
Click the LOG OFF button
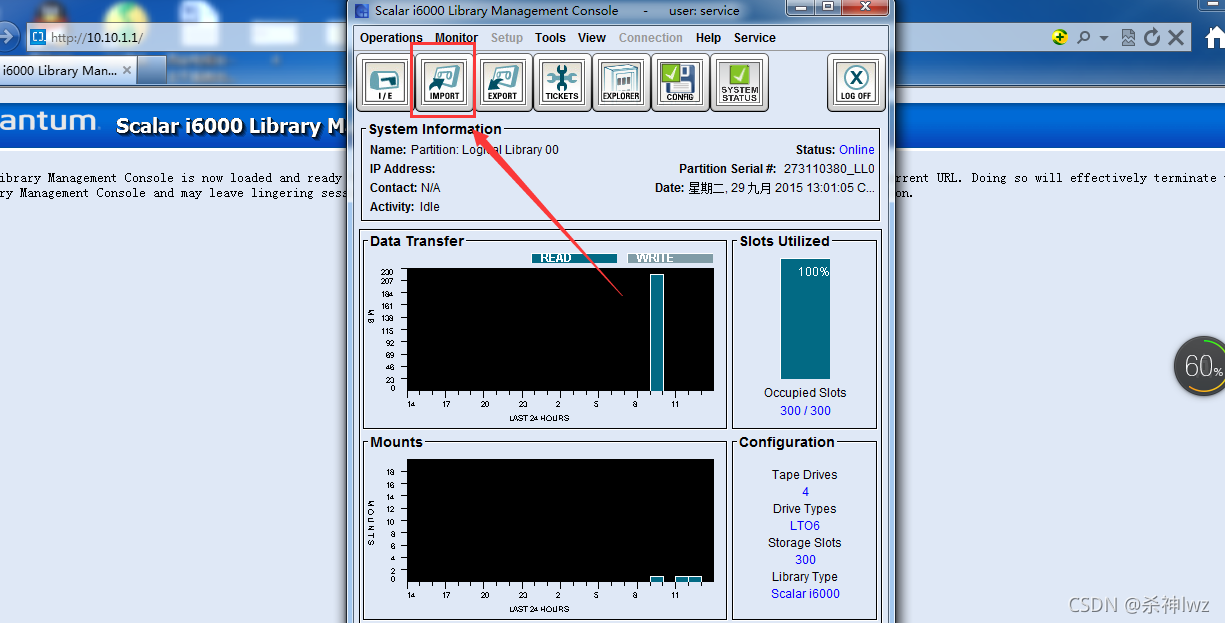tap(856, 82)
